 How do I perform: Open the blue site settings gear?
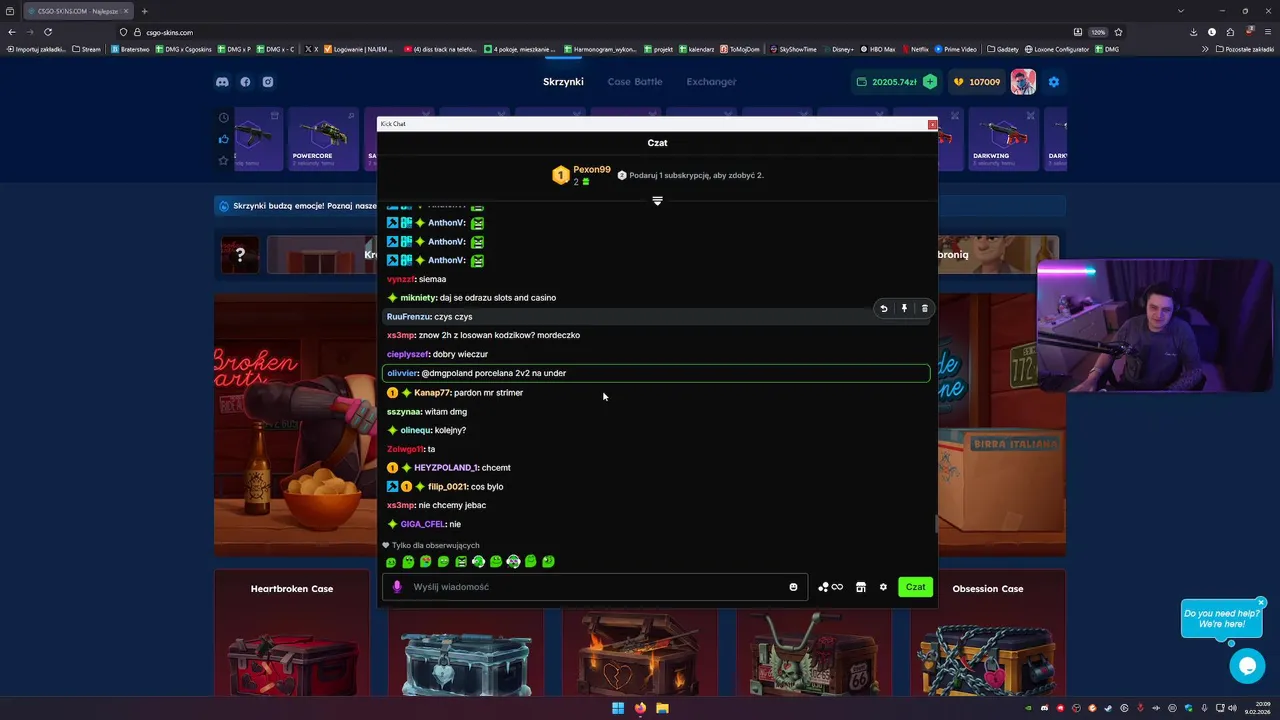click(x=1053, y=82)
